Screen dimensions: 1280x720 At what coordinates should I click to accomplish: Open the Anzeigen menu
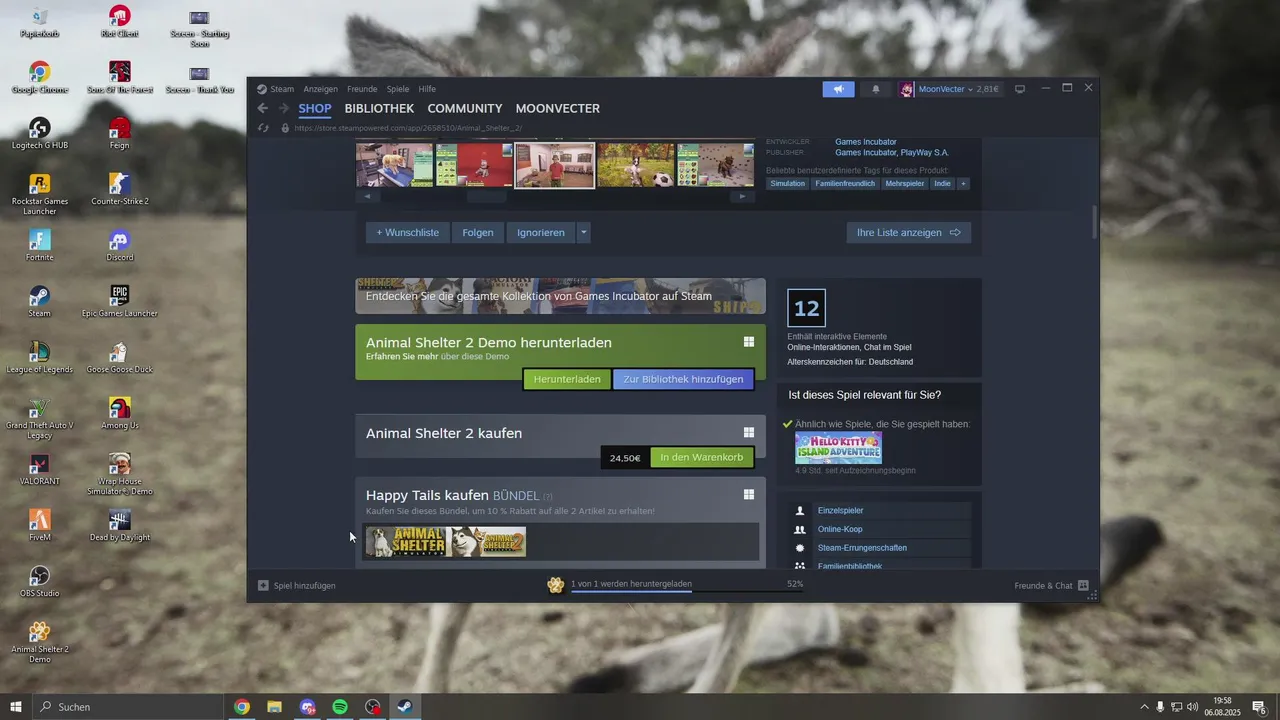coord(321,89)
